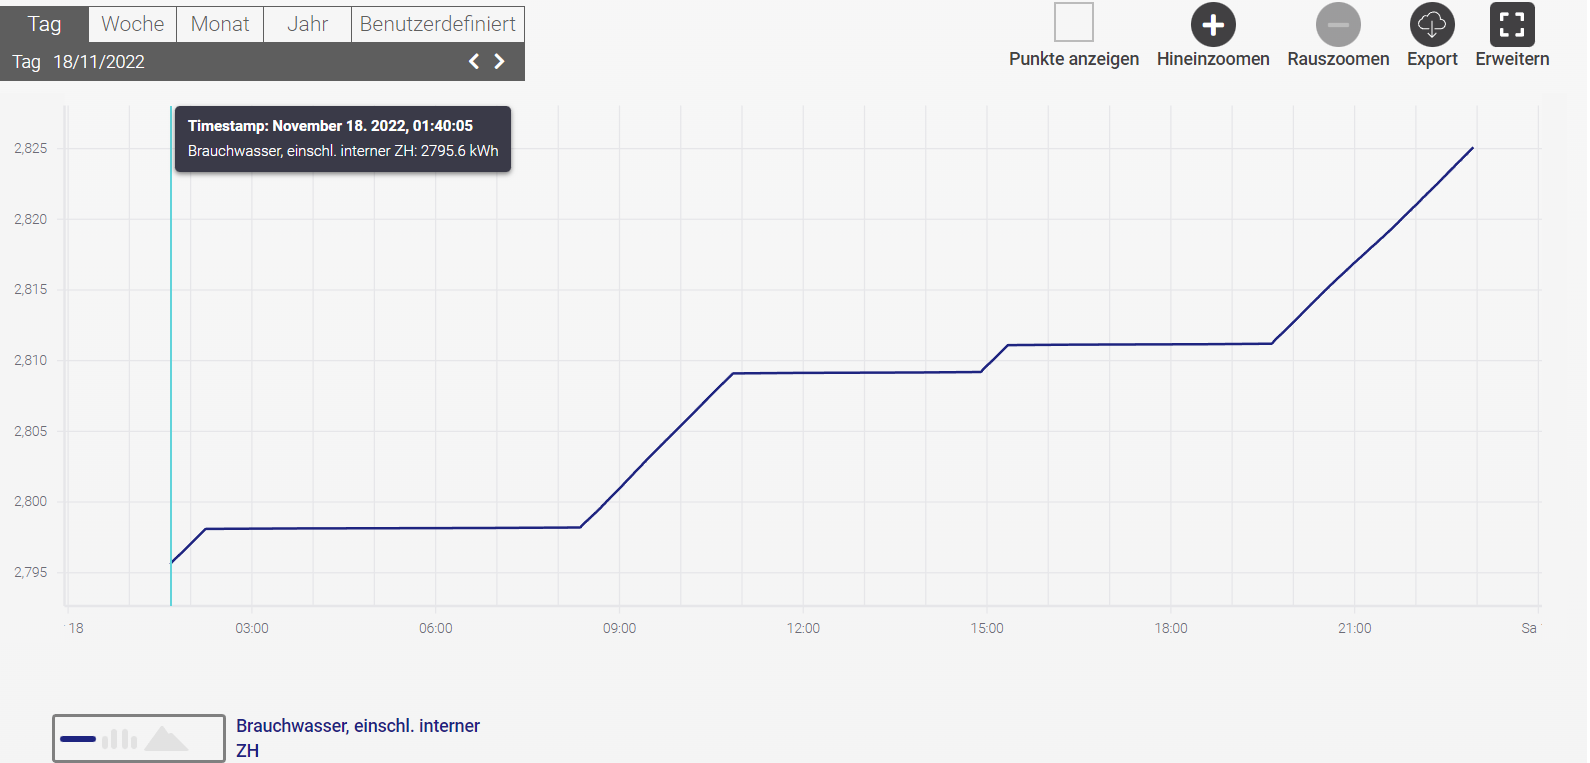Click the Brauchwasser, einschl. interner ZH legend label
The image size is (1590, 763).
coord(358,738)
